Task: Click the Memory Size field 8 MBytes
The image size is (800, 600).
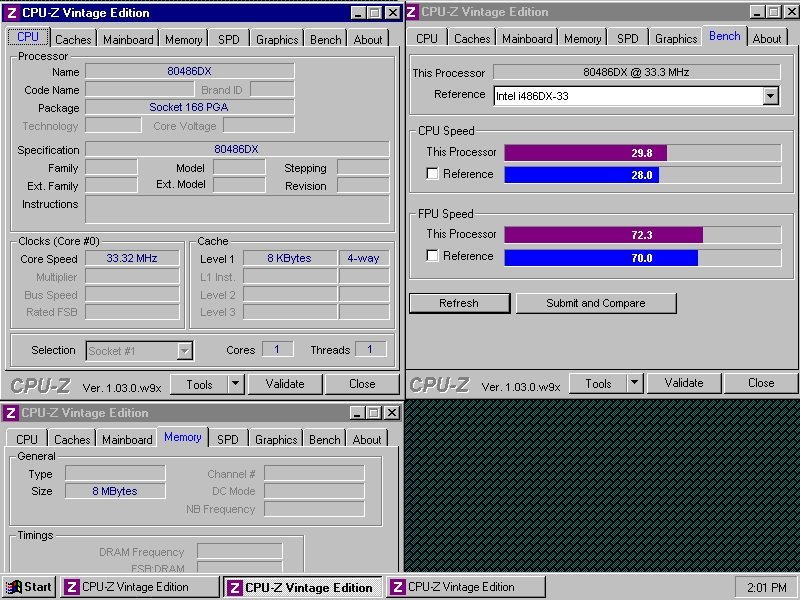Action: (115, 491)
